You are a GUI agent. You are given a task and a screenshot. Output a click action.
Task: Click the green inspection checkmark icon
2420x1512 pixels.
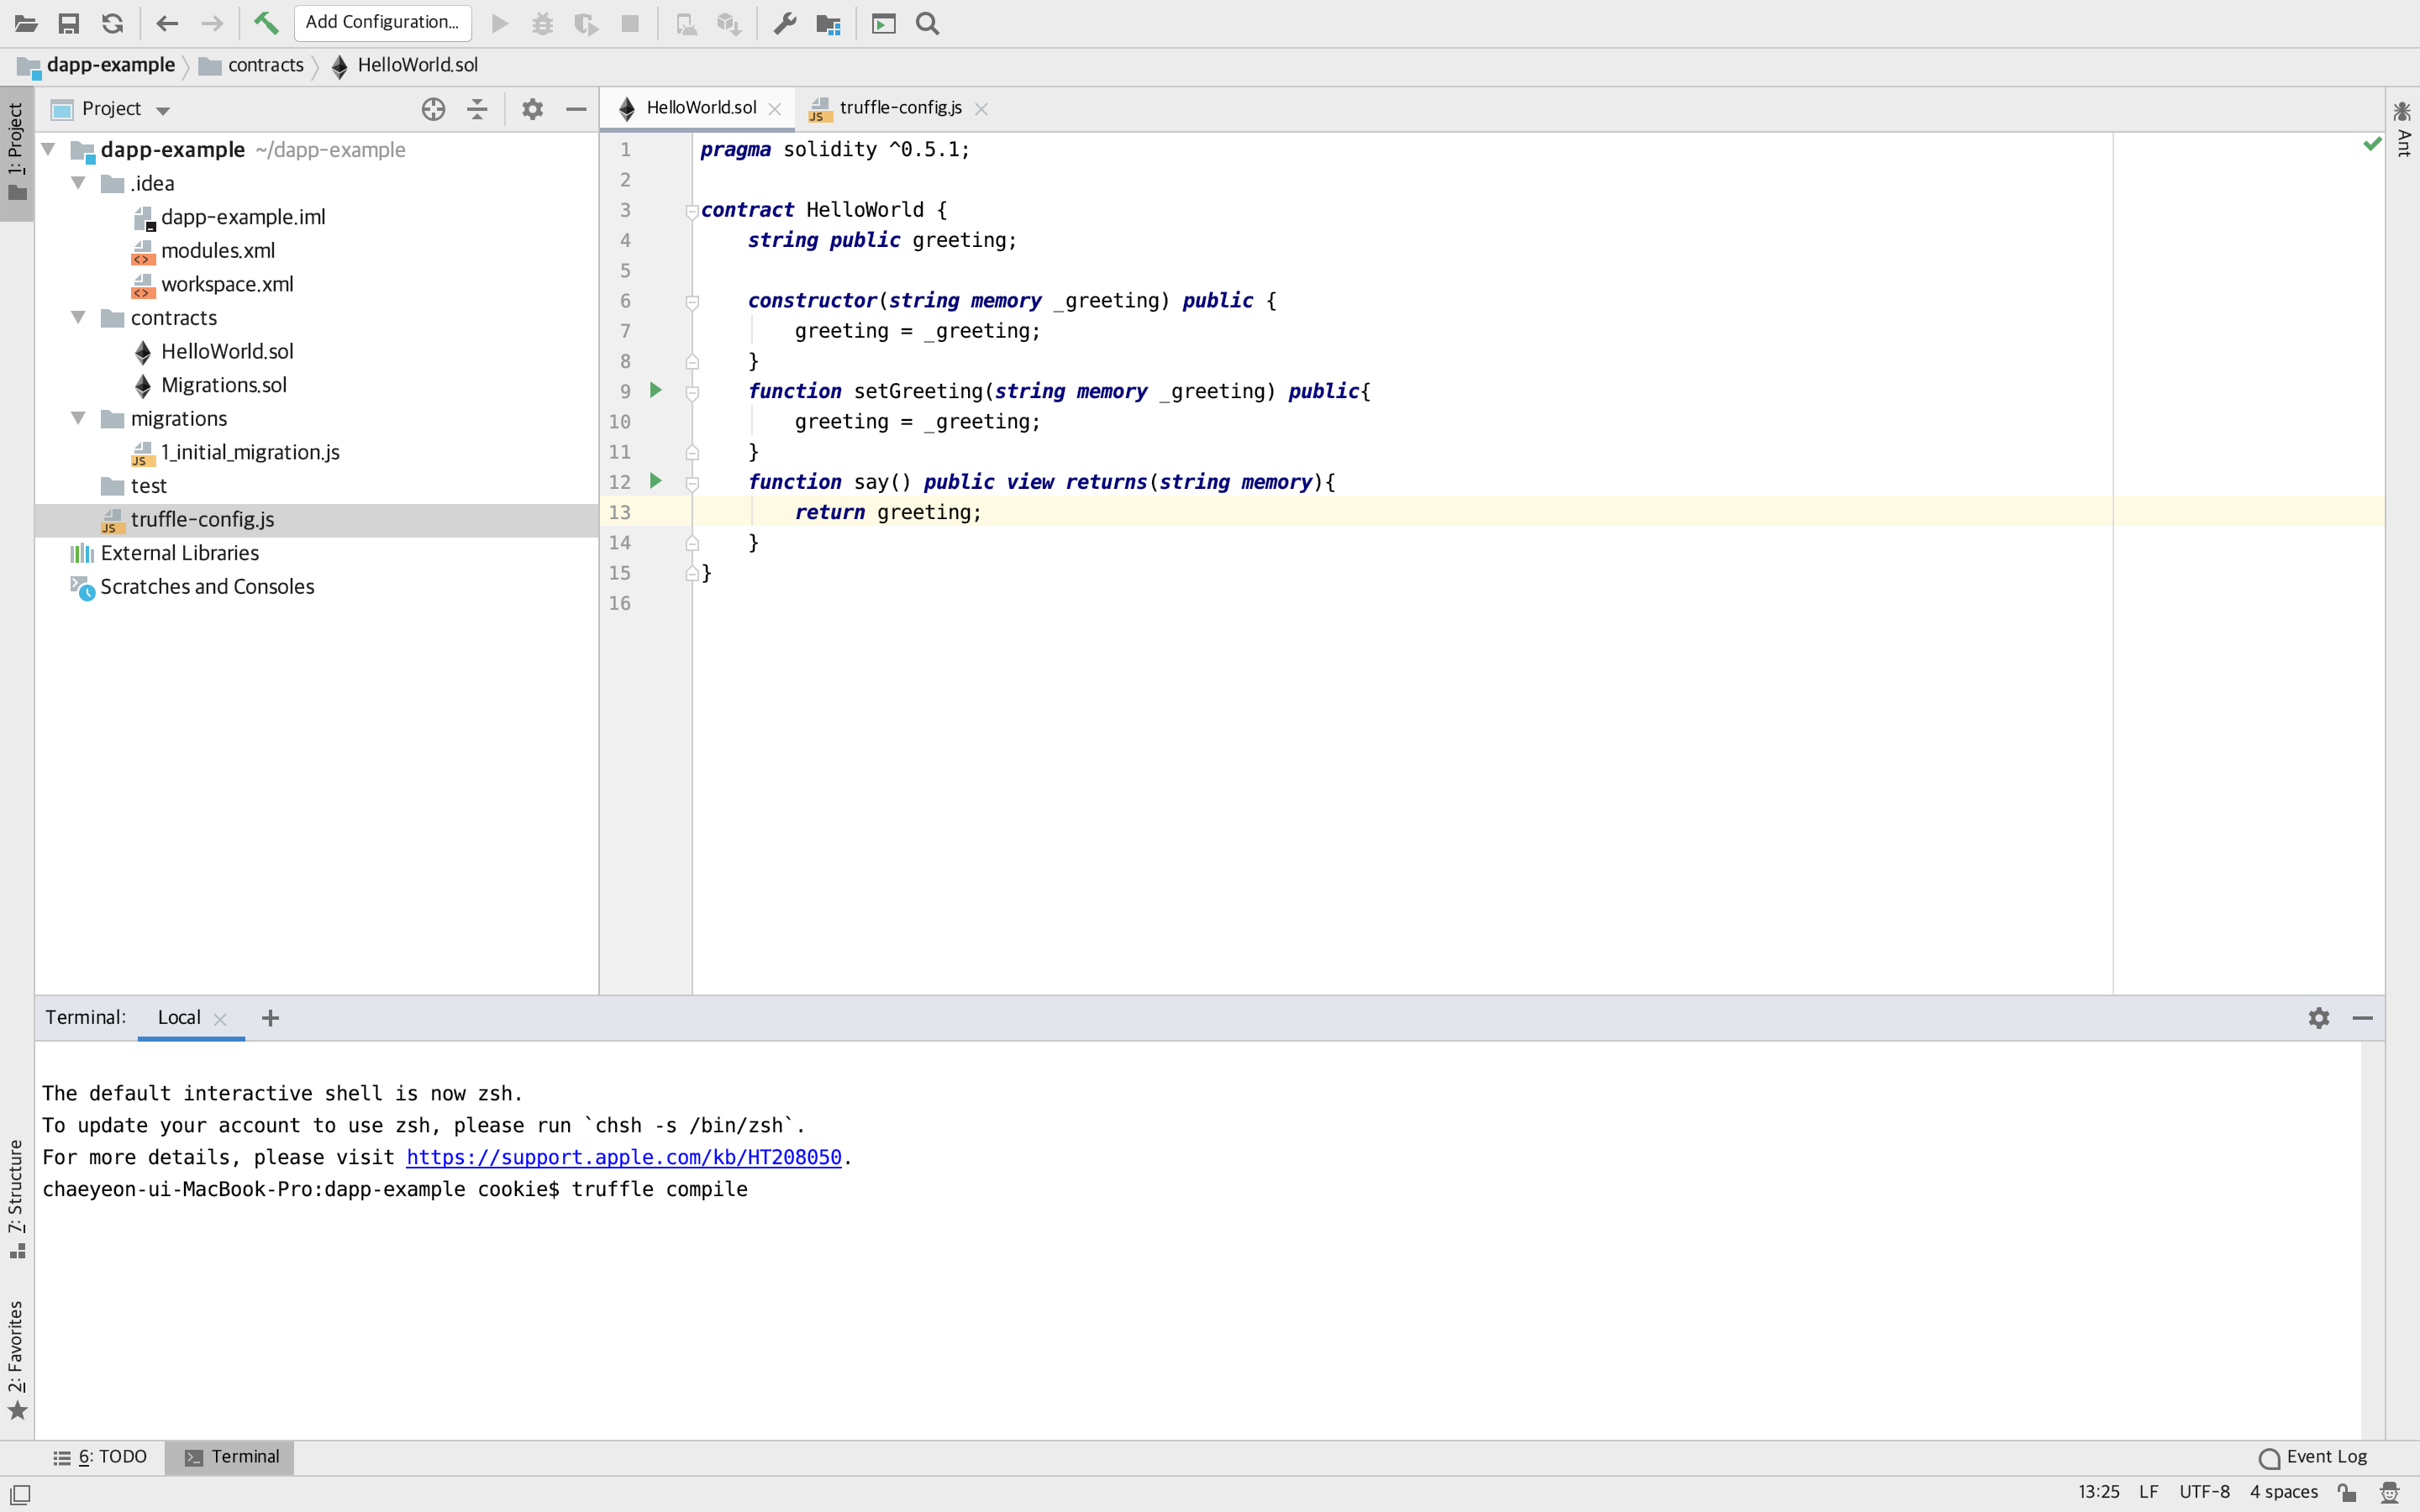(x=2372, y=145)
